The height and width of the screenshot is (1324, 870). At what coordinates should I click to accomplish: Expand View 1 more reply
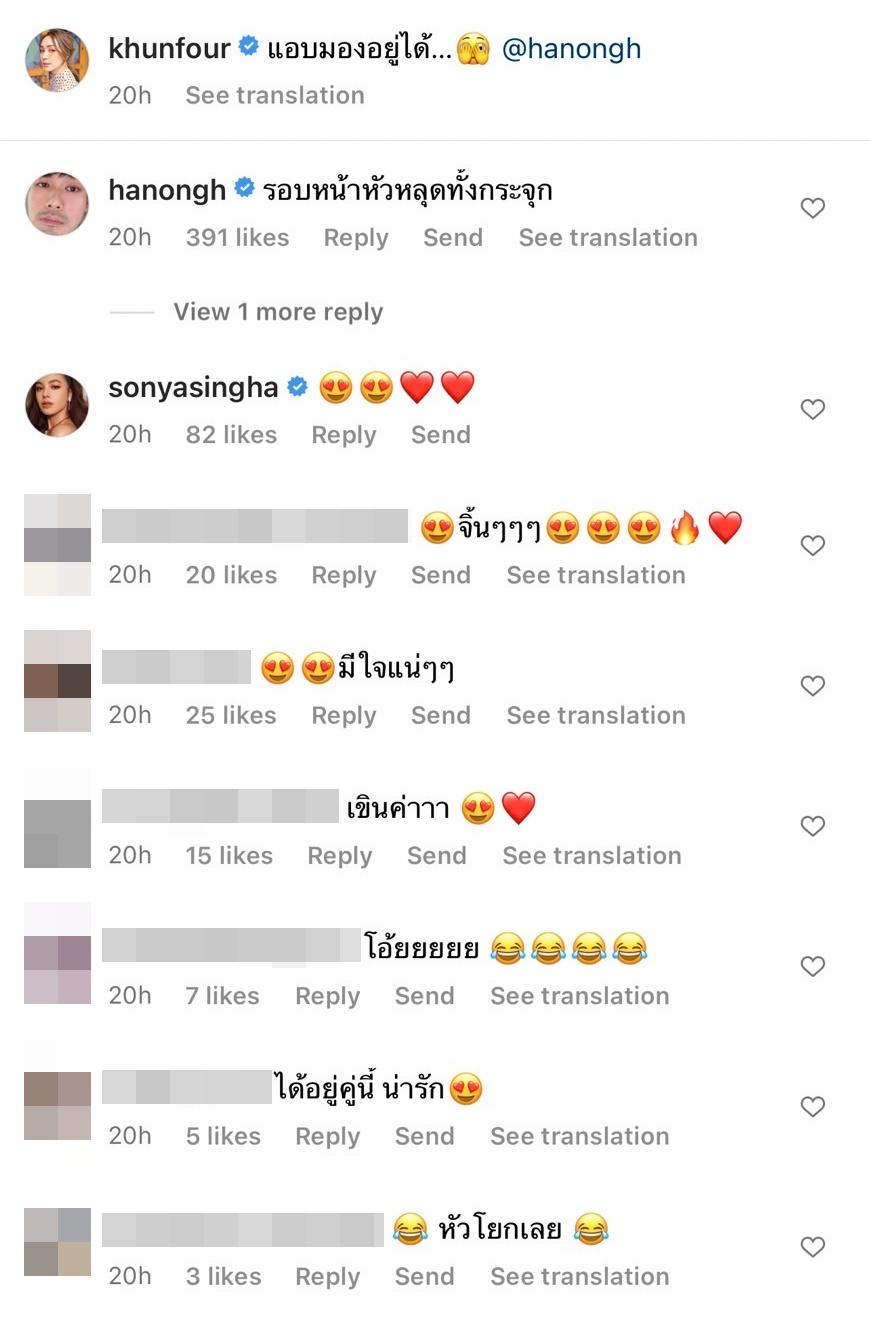(278, 312)
